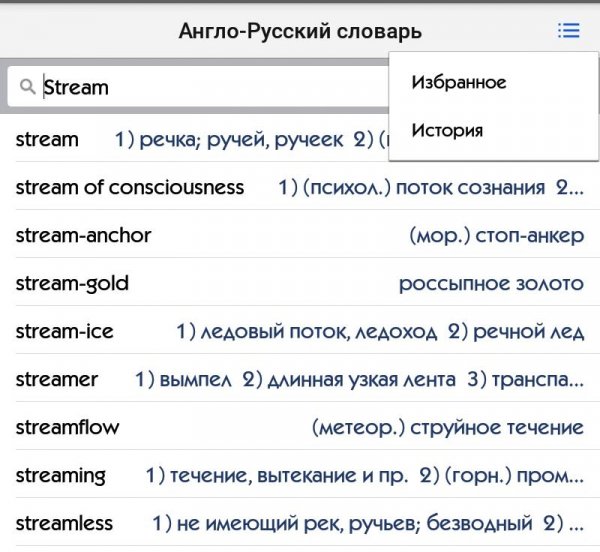
Task: Click the magnifier search icon
Action: pos(27,86)
